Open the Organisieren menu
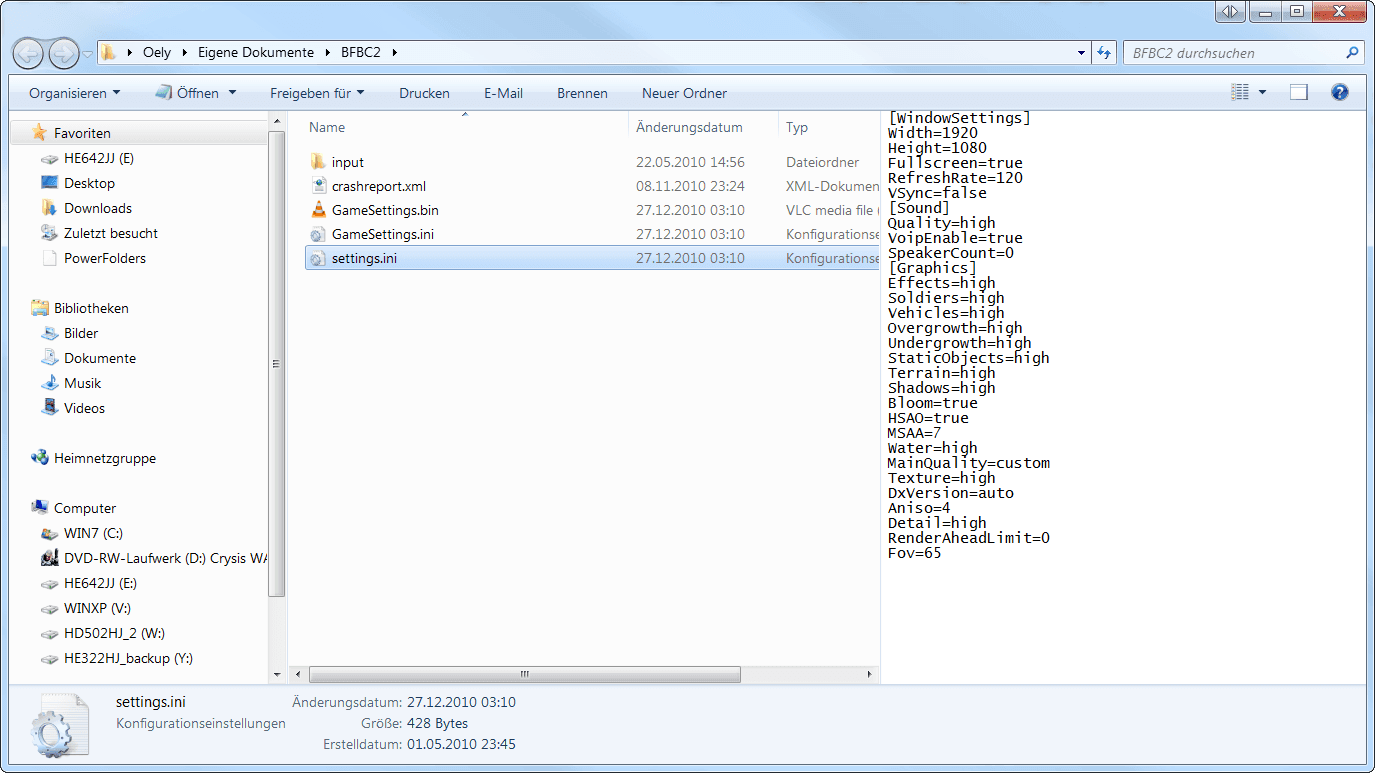 pyautogui.click(x=74, y=93)
